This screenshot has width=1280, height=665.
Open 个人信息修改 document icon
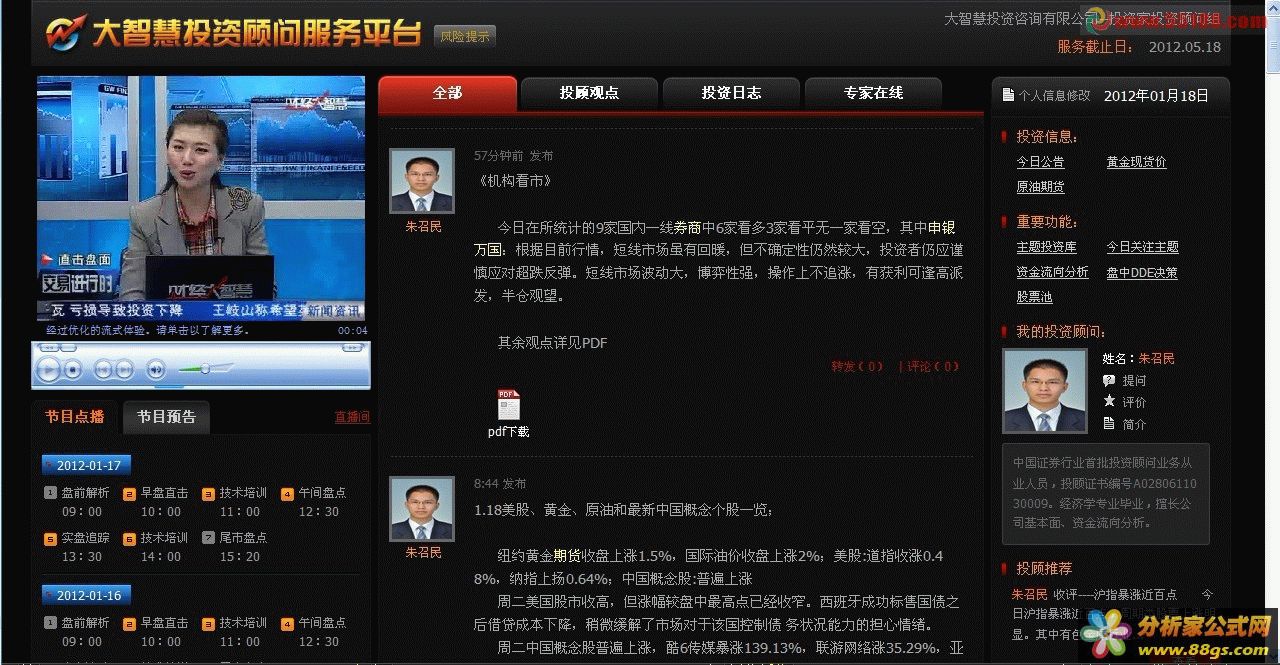coord(1008,95)
